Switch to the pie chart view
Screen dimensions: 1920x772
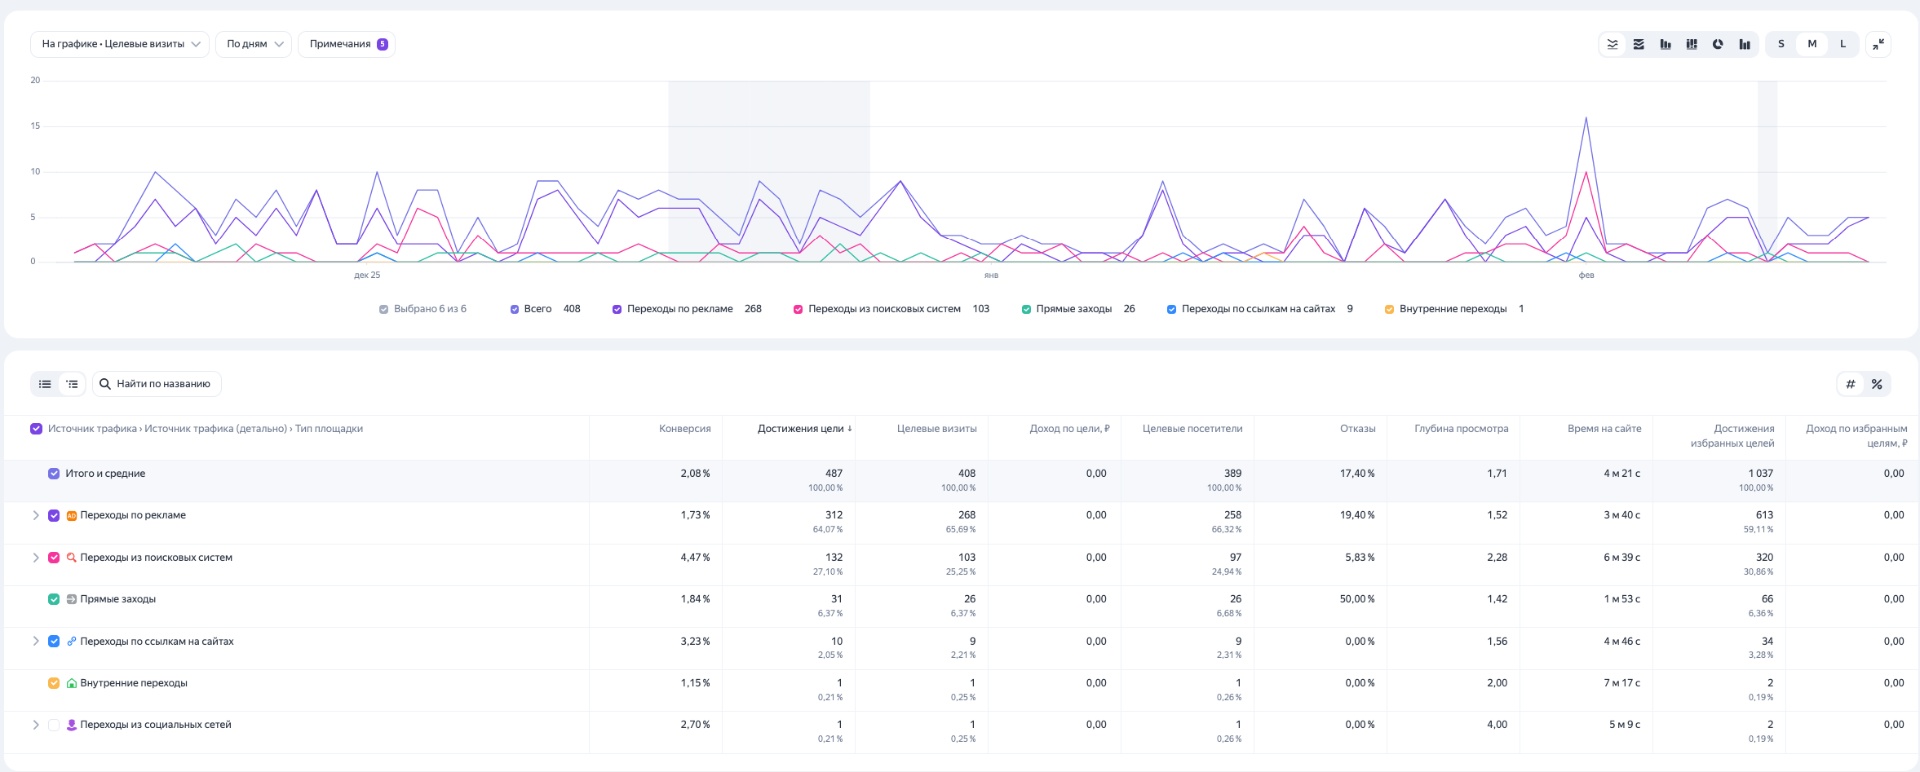point(1718,44)
